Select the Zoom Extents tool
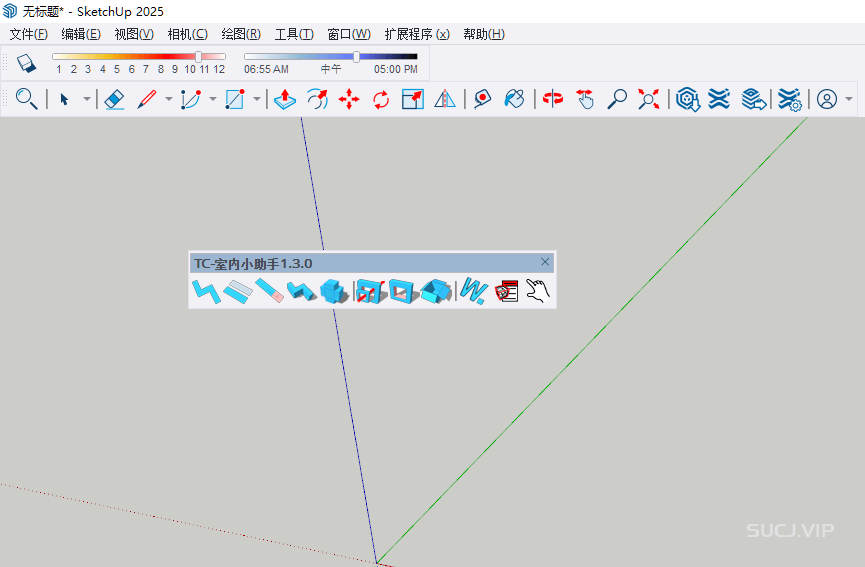 tap(649, 99)
